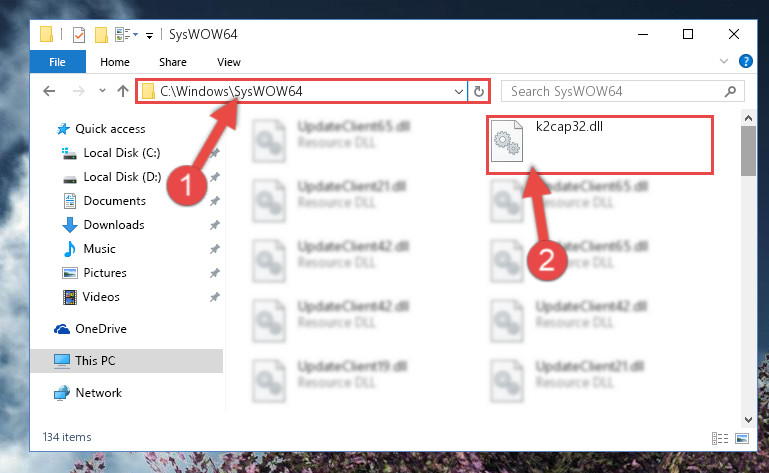This screenshot has width=769, height=473.
Task: Switch to the View ribbon tab
Action: [x=229, y=62]
